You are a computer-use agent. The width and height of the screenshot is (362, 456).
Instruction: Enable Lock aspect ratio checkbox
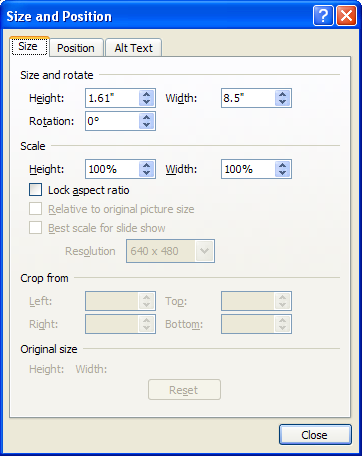pyautogui.click(x=36, y=190)
